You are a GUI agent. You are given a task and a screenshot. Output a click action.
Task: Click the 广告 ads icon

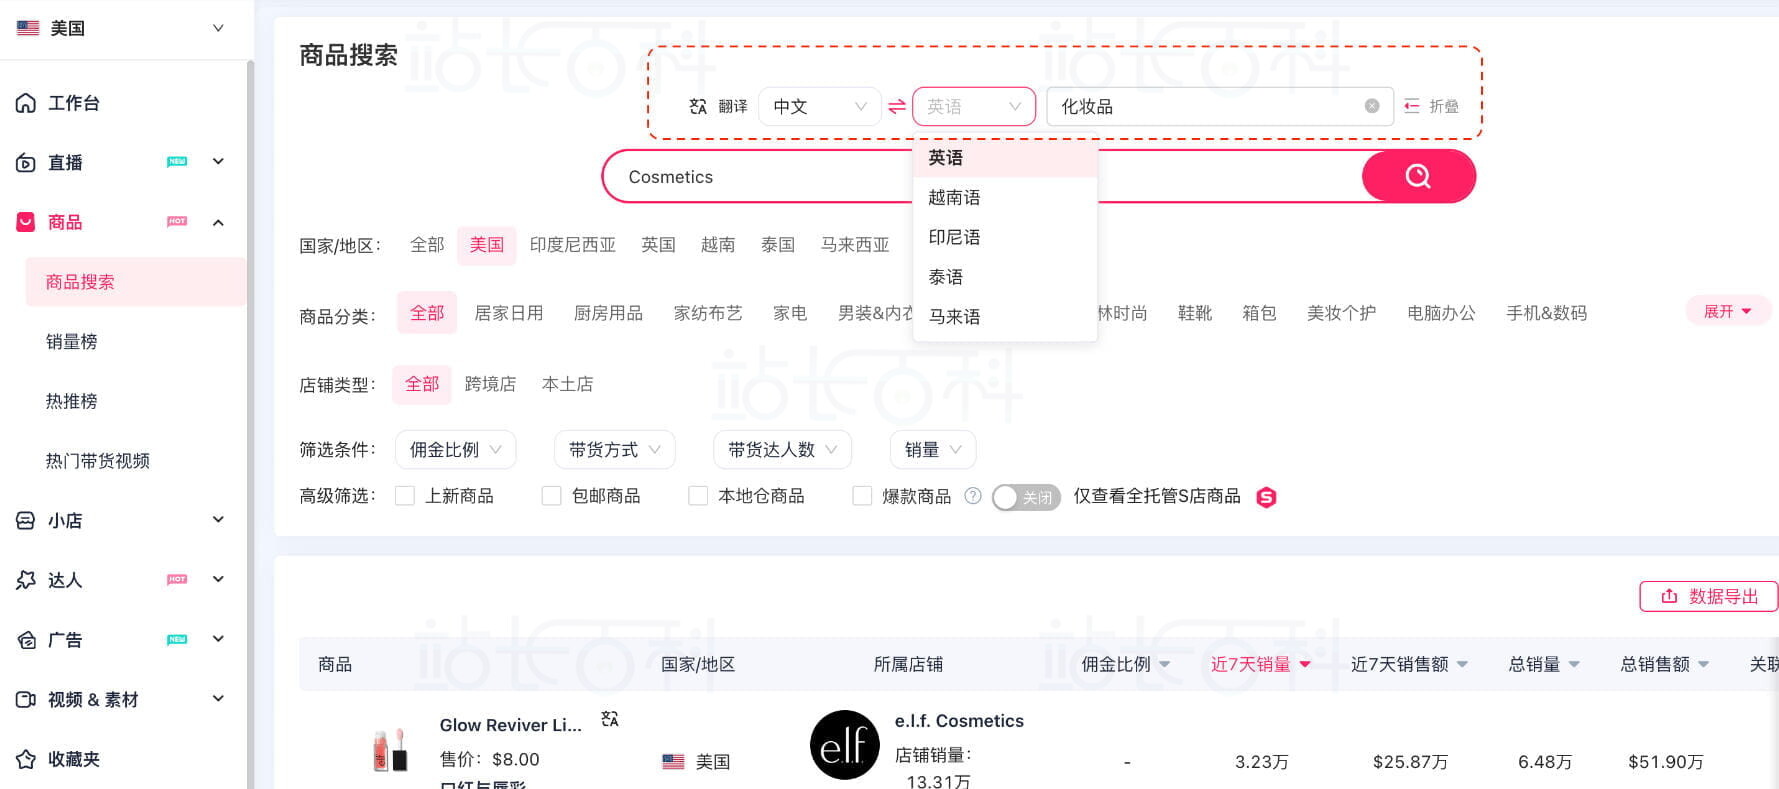[26, 640]
